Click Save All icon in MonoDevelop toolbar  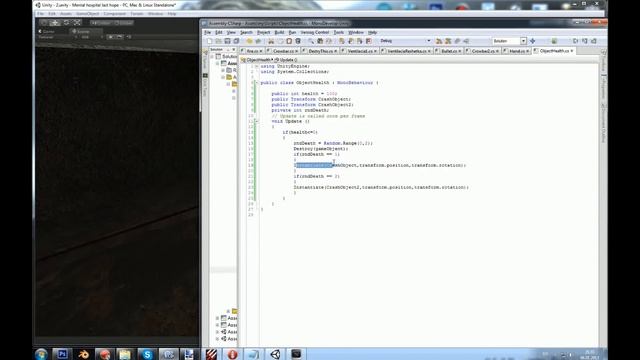[x=236, y=41]
